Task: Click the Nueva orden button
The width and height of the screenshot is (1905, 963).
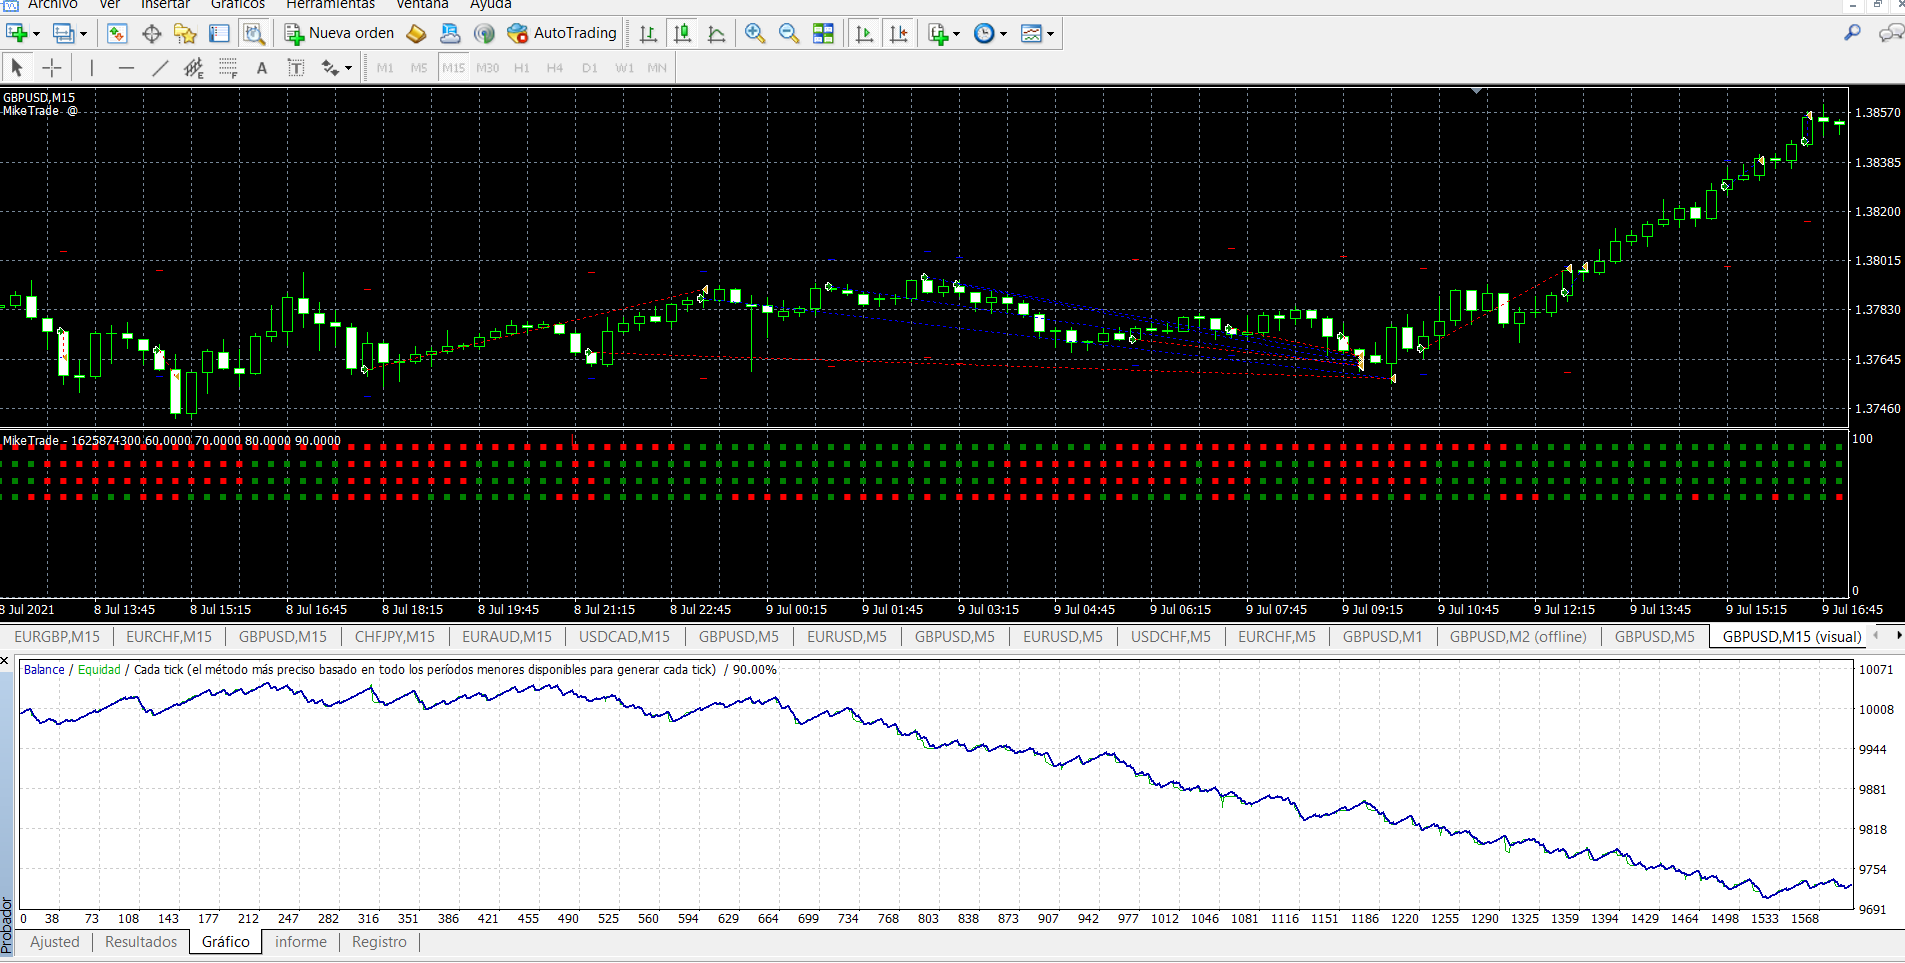Action: (340, 33)
